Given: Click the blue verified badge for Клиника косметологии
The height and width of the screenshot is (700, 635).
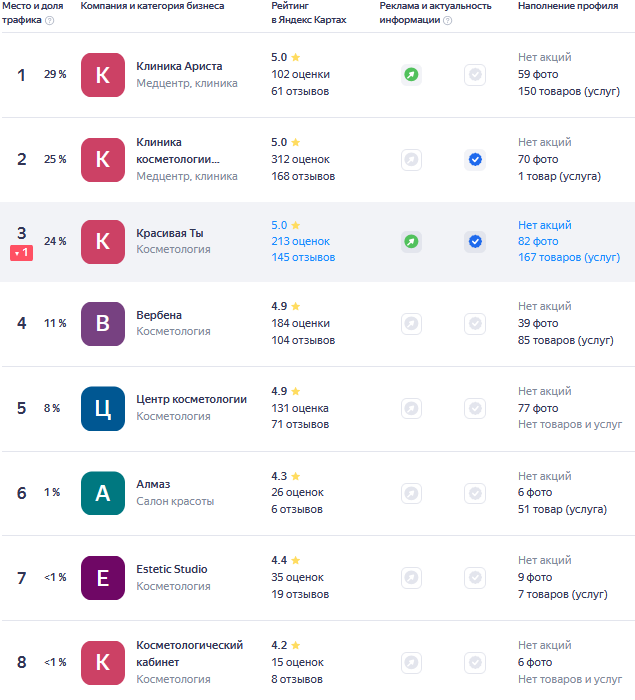Looking at the screenshot, I should [x=475, y=159].
